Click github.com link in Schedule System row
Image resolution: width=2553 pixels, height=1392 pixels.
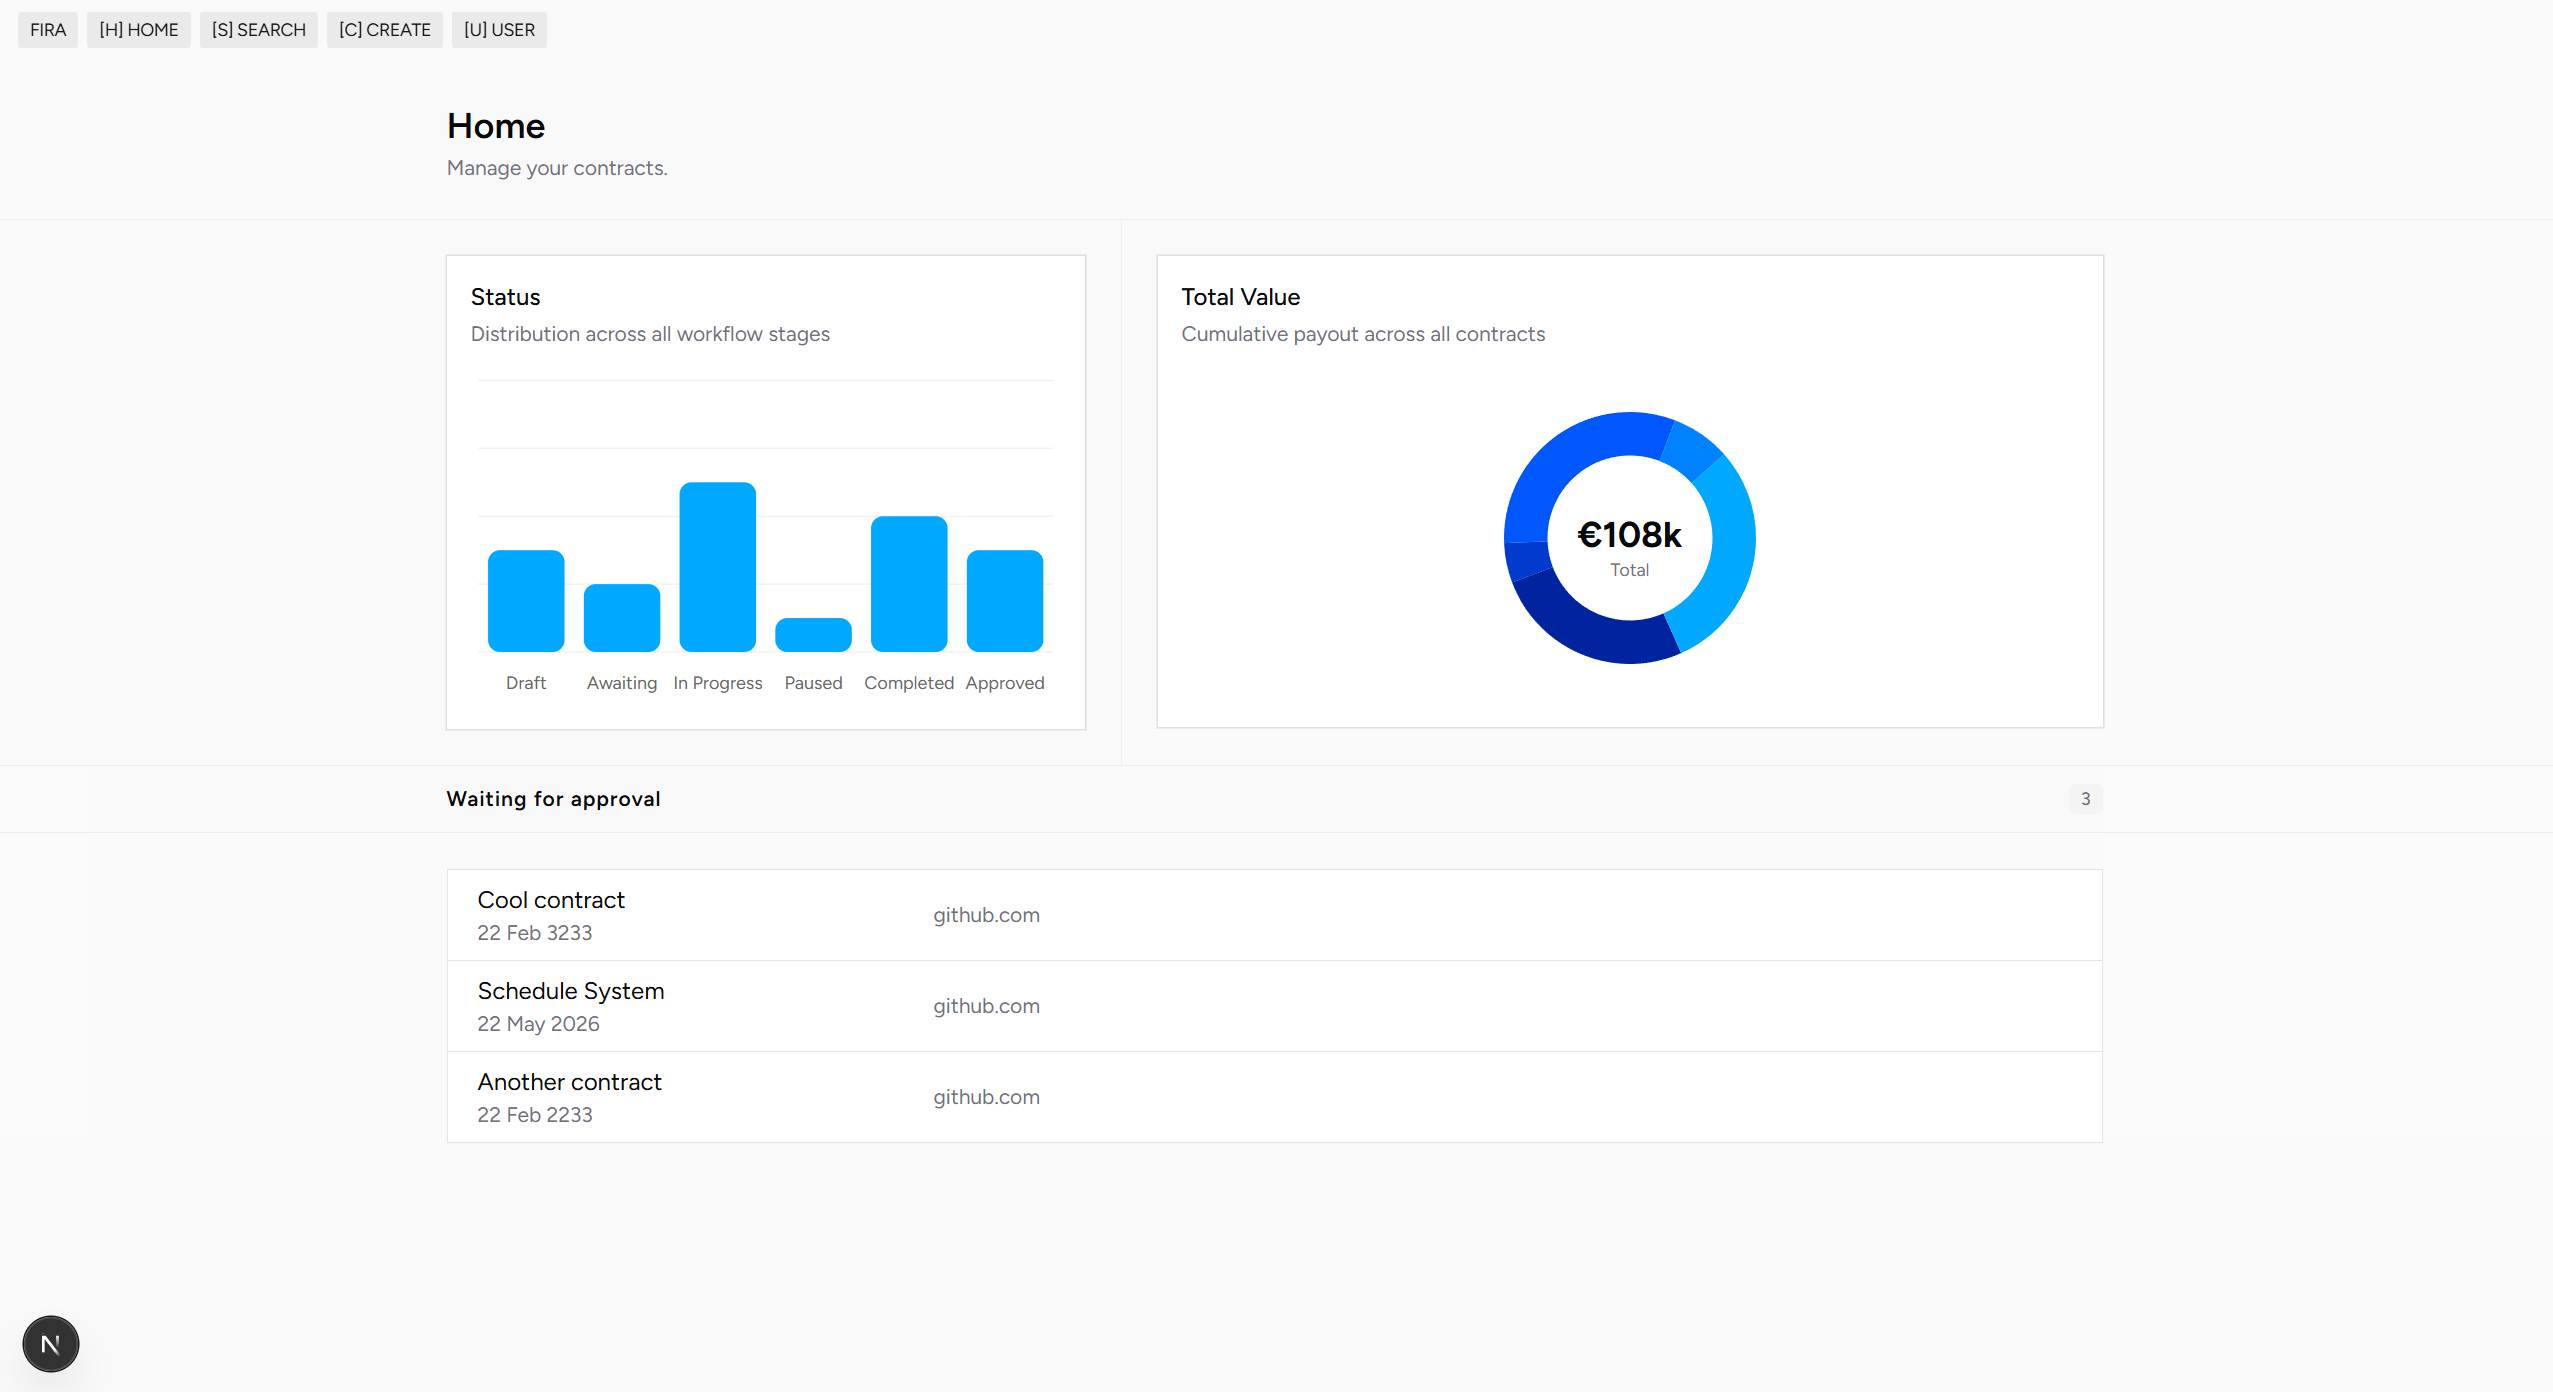[x=986, y=1006]
